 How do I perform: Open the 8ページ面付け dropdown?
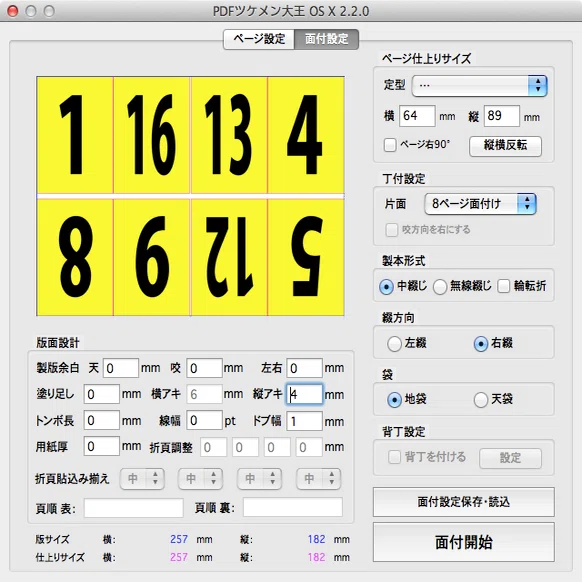click(480, 204)
